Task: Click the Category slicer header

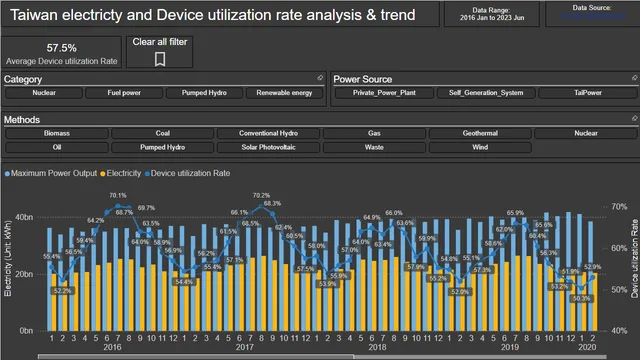Action: [x=23, y=79]
